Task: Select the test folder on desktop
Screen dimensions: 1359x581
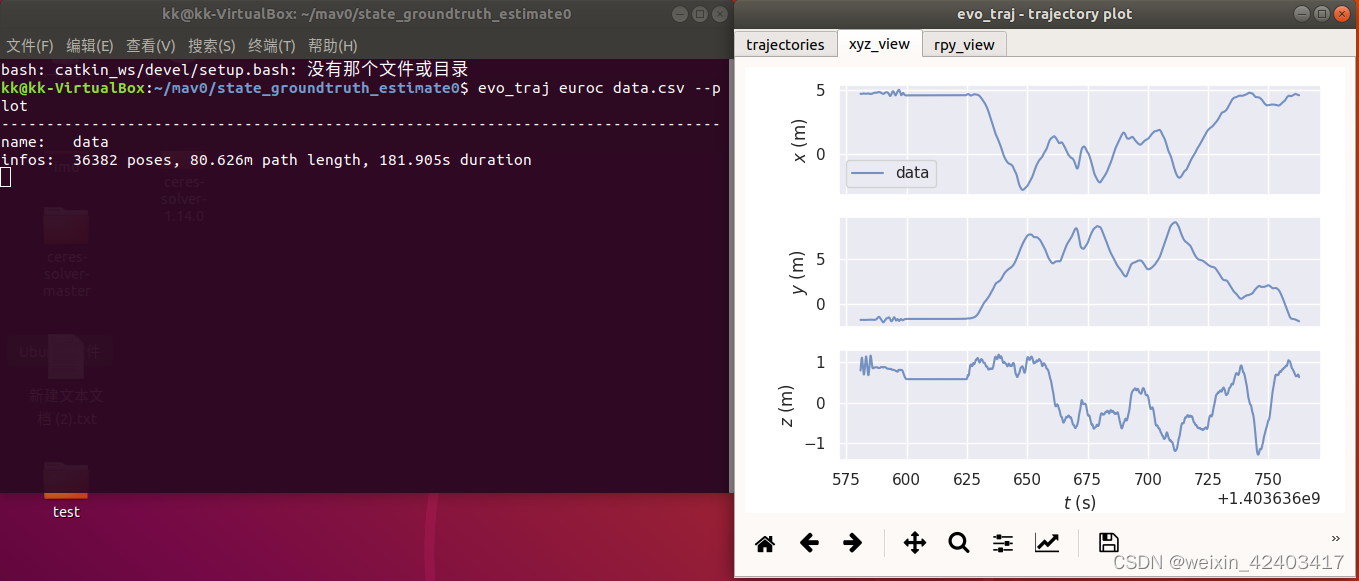Action: [x=66, y=490]
